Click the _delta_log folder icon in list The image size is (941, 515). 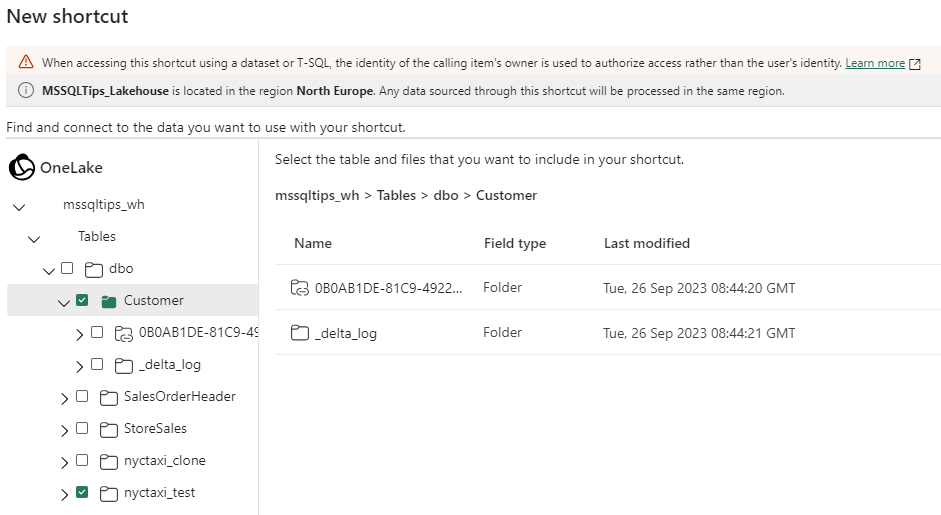[299, 333]
